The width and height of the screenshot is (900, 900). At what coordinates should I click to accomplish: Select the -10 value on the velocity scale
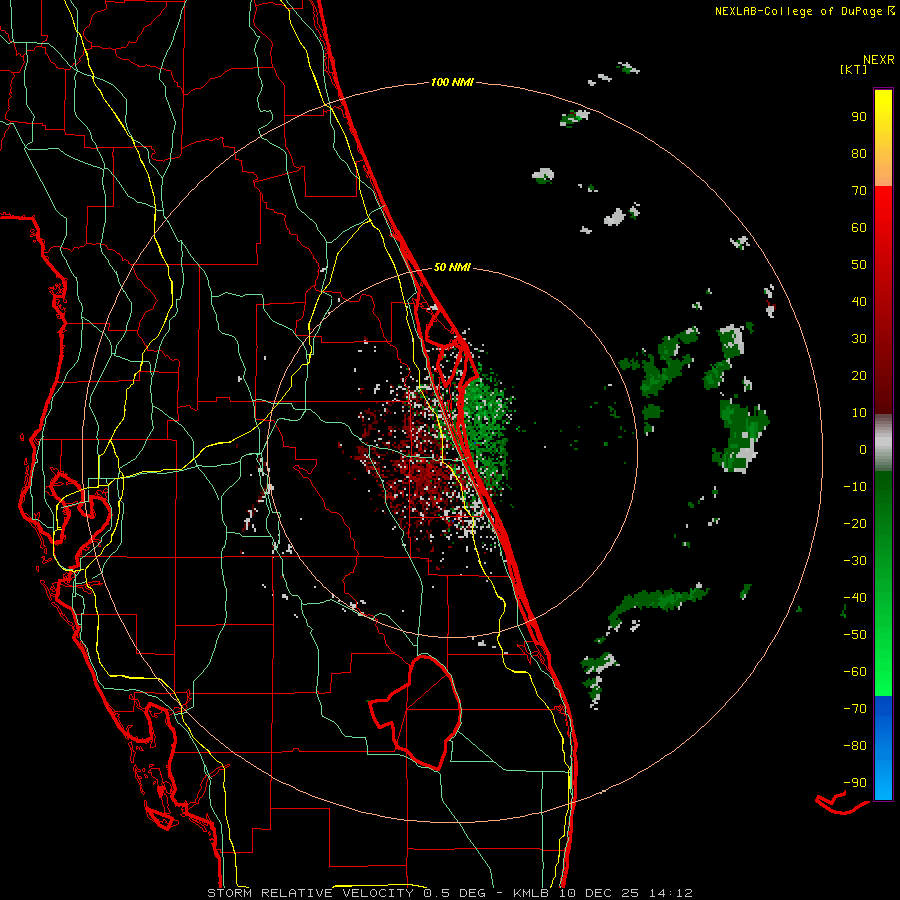click(855, 487)
